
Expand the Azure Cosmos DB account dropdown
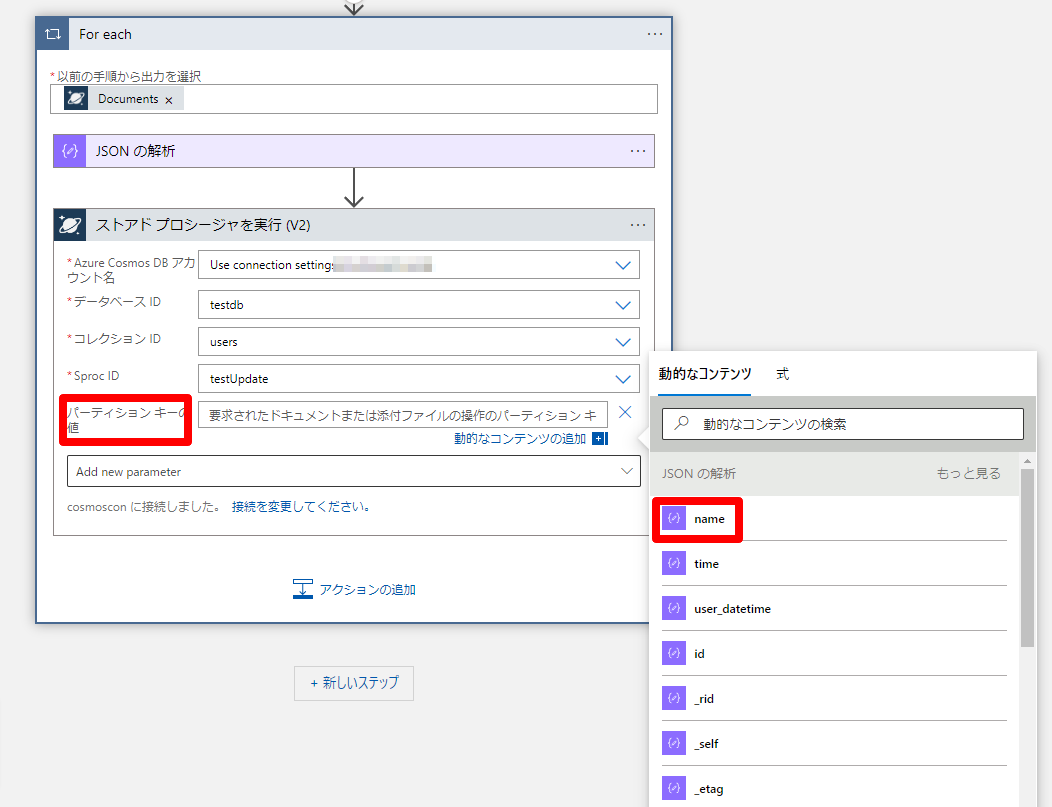(x=623, y=265)
